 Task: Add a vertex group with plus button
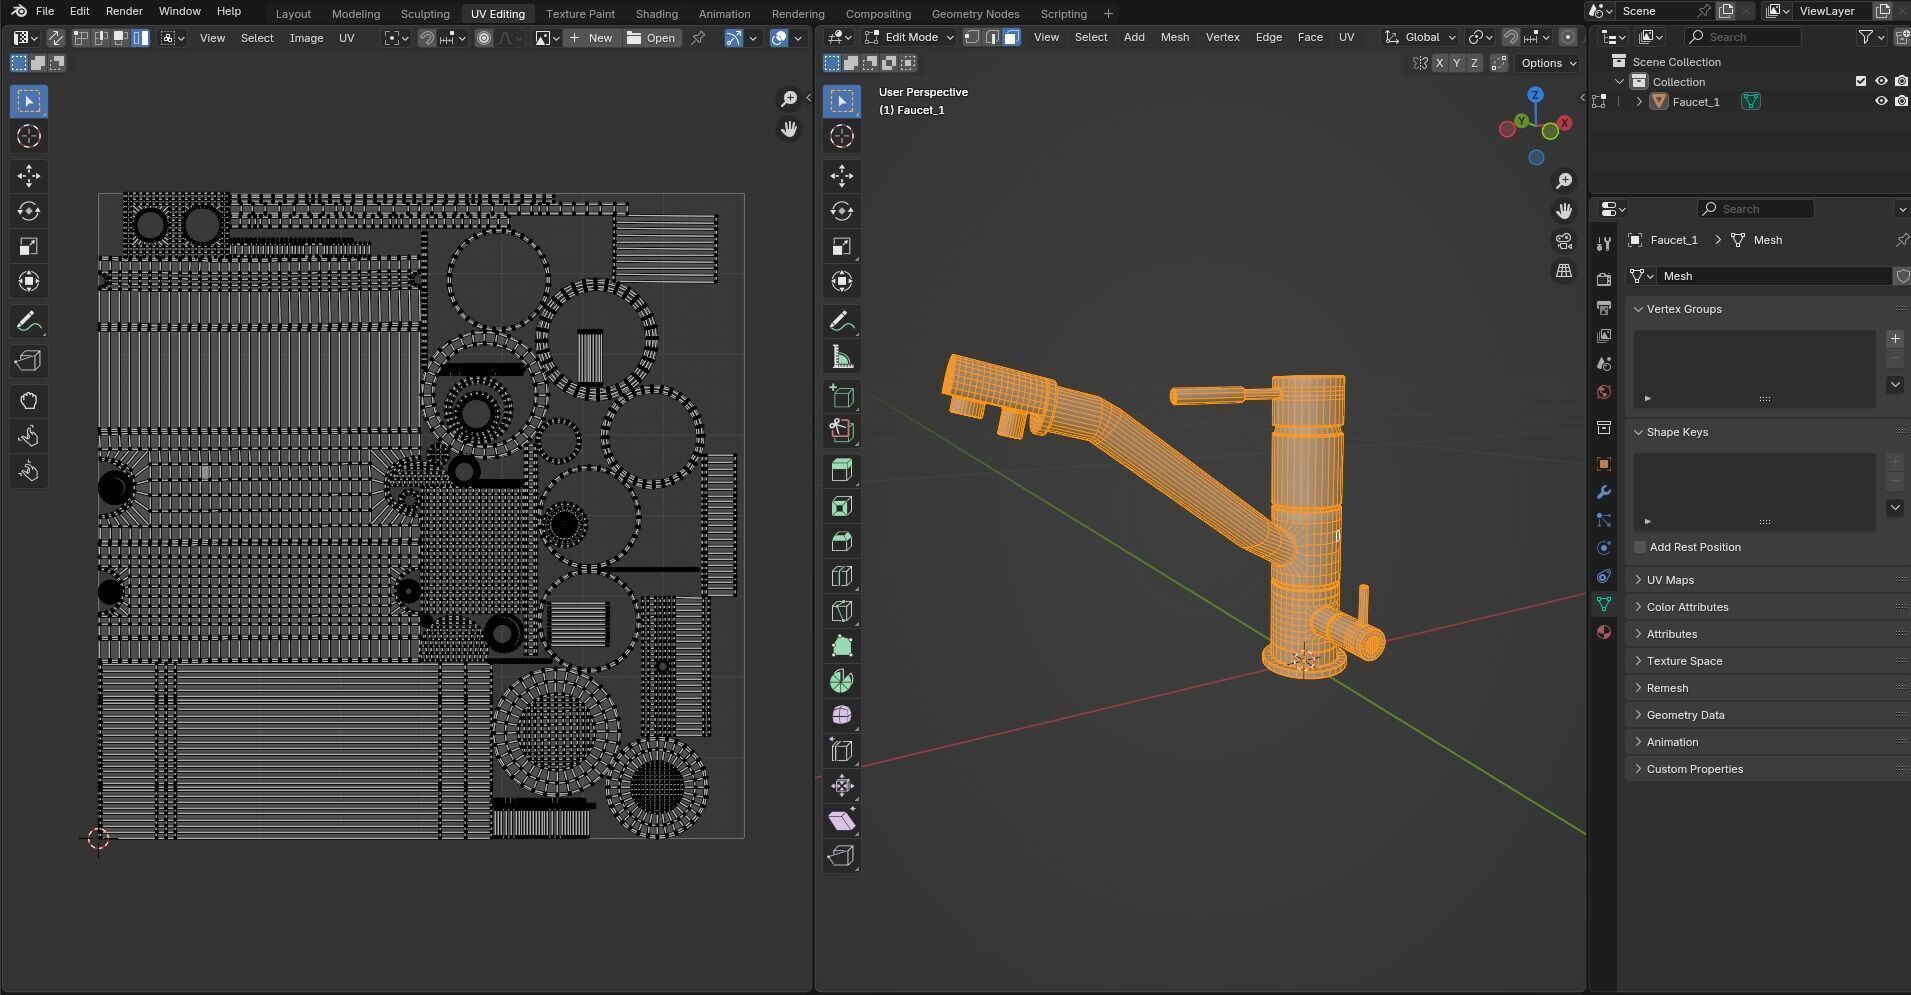click(1895, 338)
